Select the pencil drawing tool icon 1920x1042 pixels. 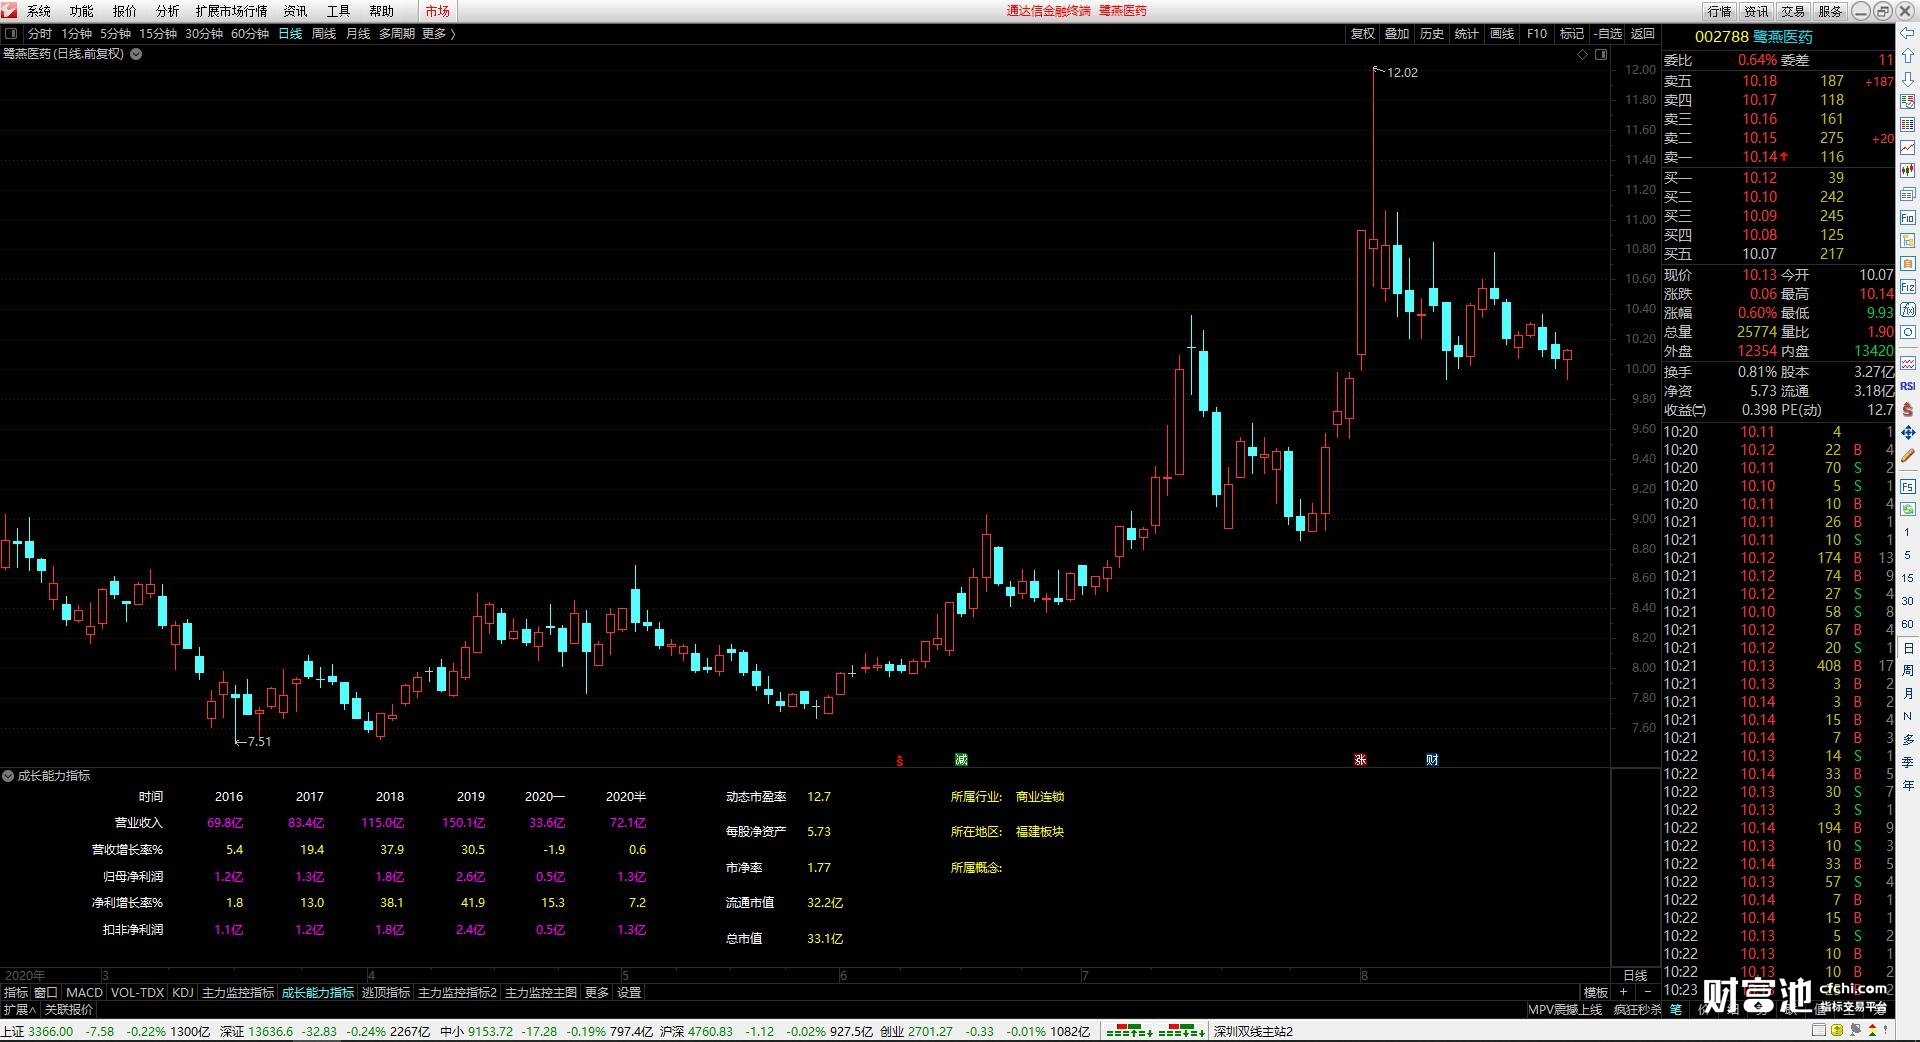(1907, 456)
